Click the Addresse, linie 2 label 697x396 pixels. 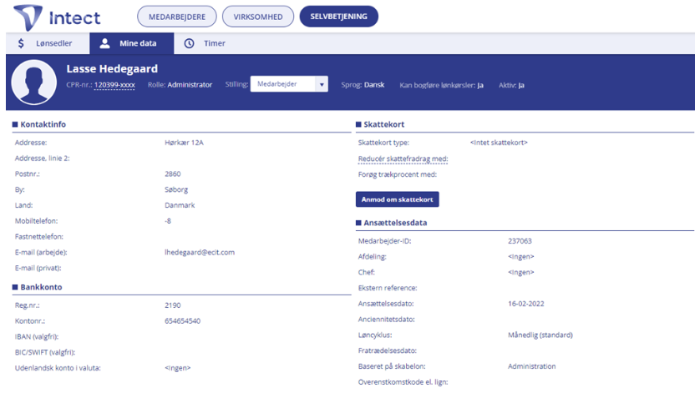42,158
